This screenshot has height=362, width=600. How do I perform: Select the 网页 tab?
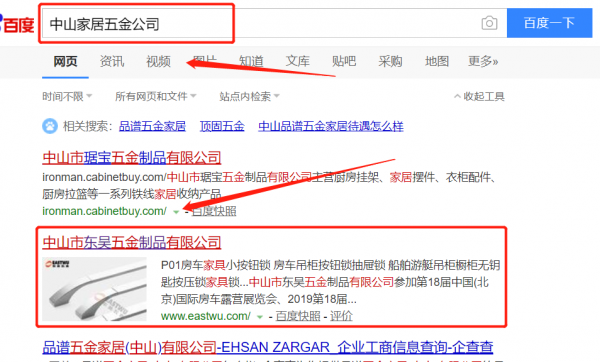[x=65, y=61]
